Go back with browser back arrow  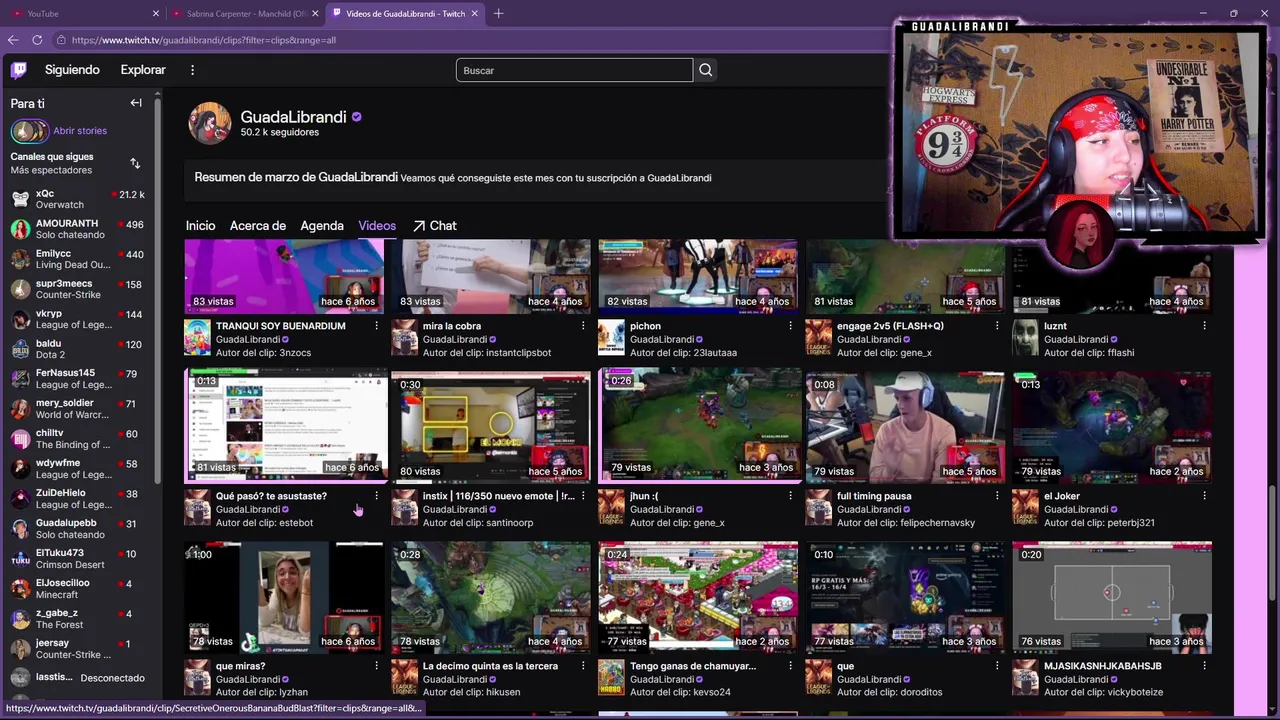[13, 40]
